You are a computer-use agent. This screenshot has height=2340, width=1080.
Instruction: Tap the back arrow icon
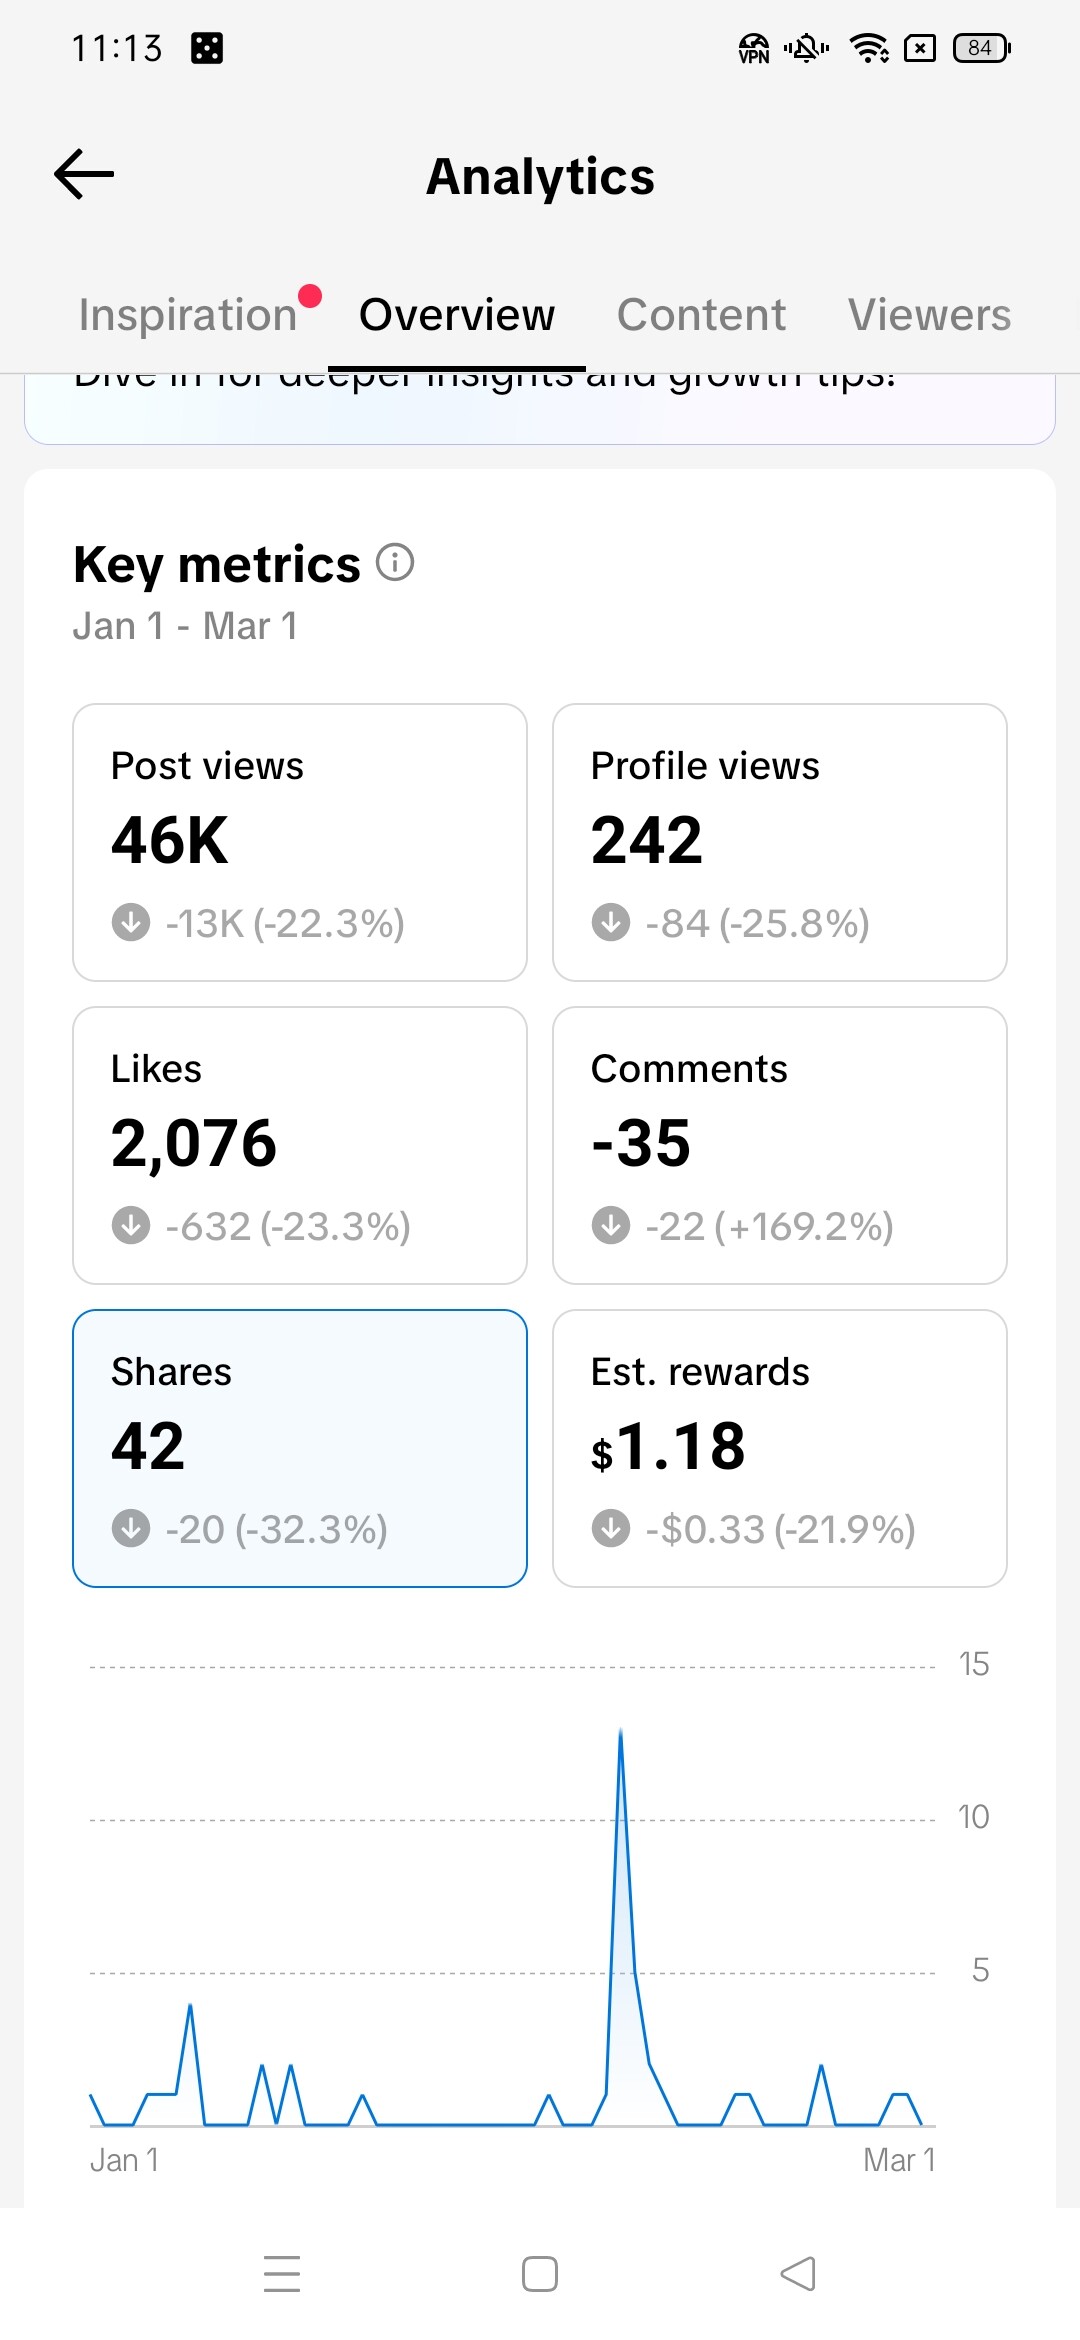84,175
